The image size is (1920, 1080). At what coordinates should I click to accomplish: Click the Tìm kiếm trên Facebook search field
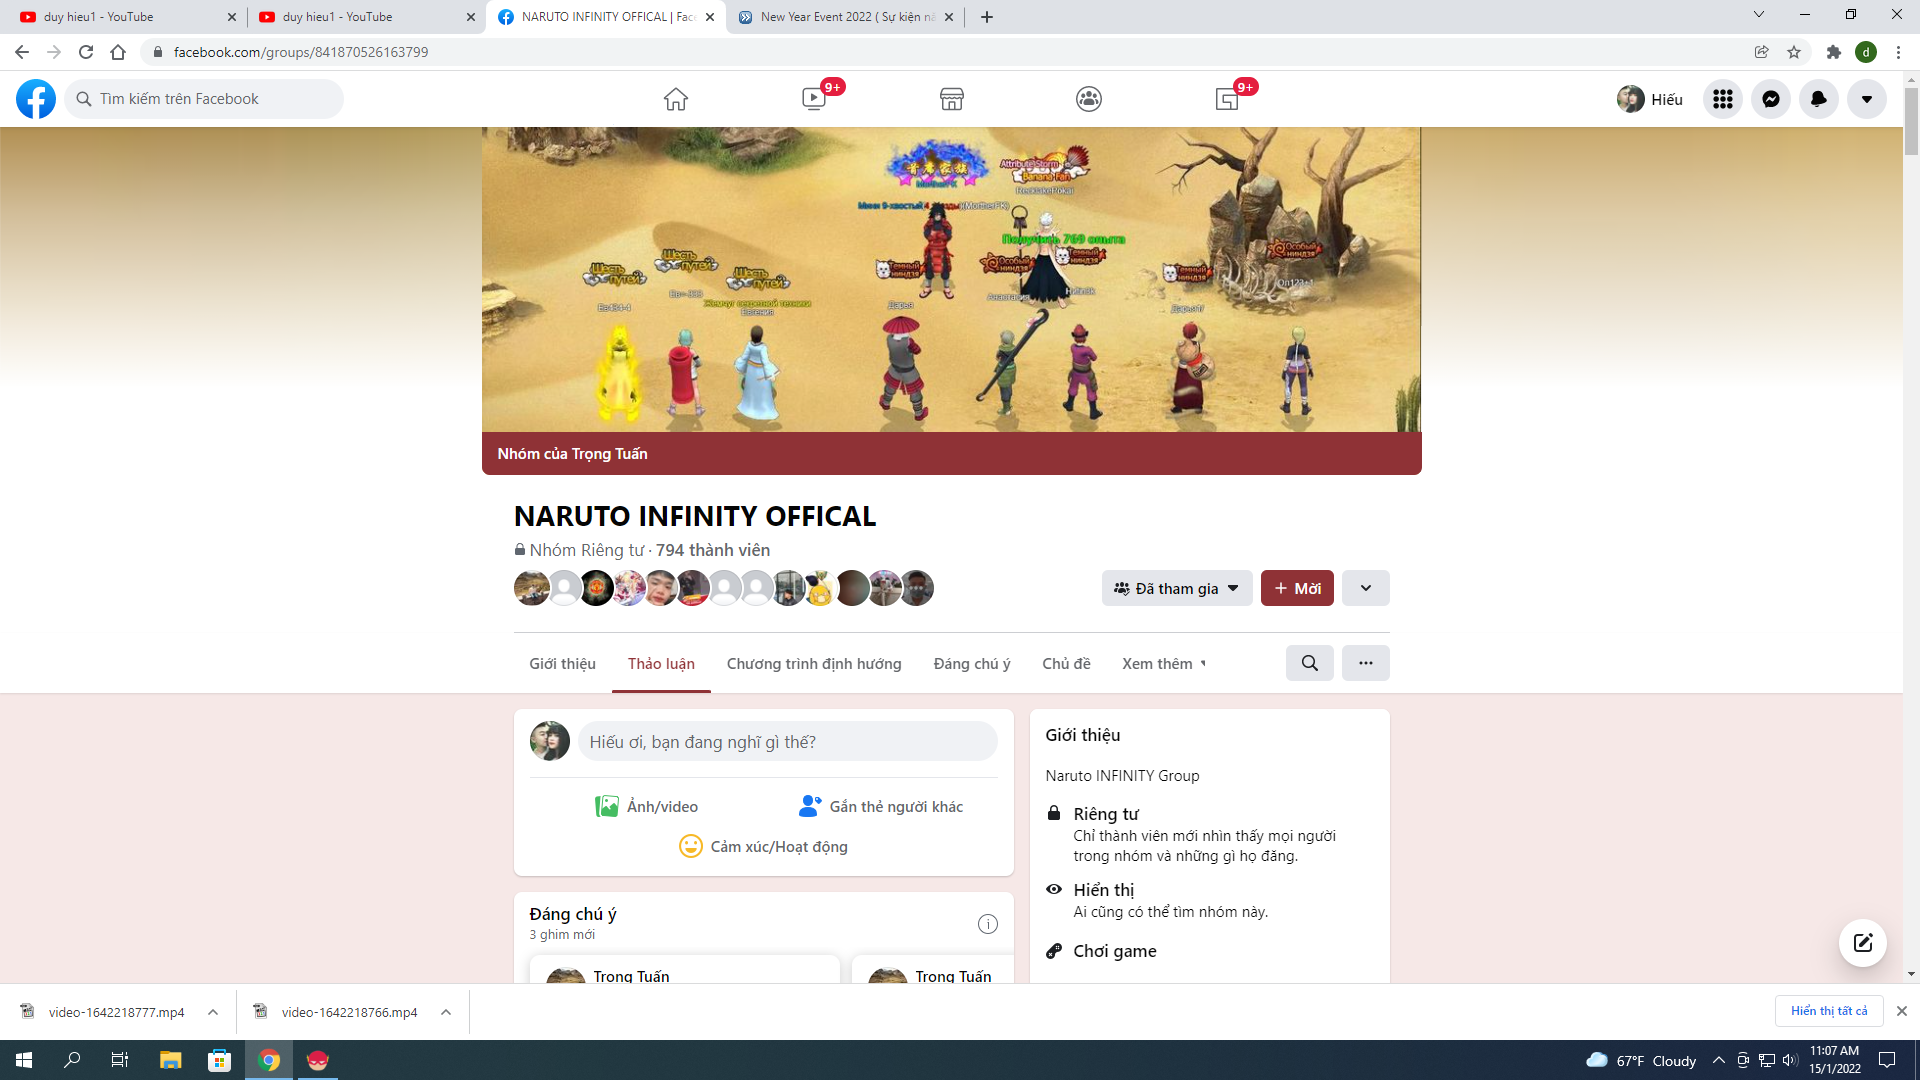(x=204, y=99)
